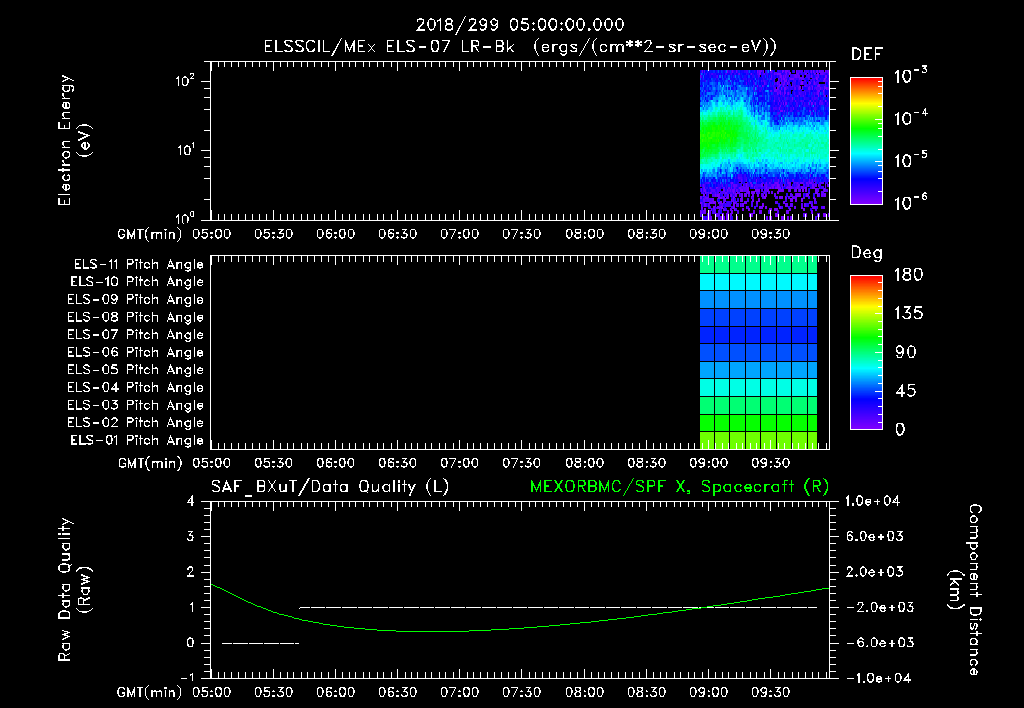Click the 3 tick on Raw Data Quality axis

point(191,536)
